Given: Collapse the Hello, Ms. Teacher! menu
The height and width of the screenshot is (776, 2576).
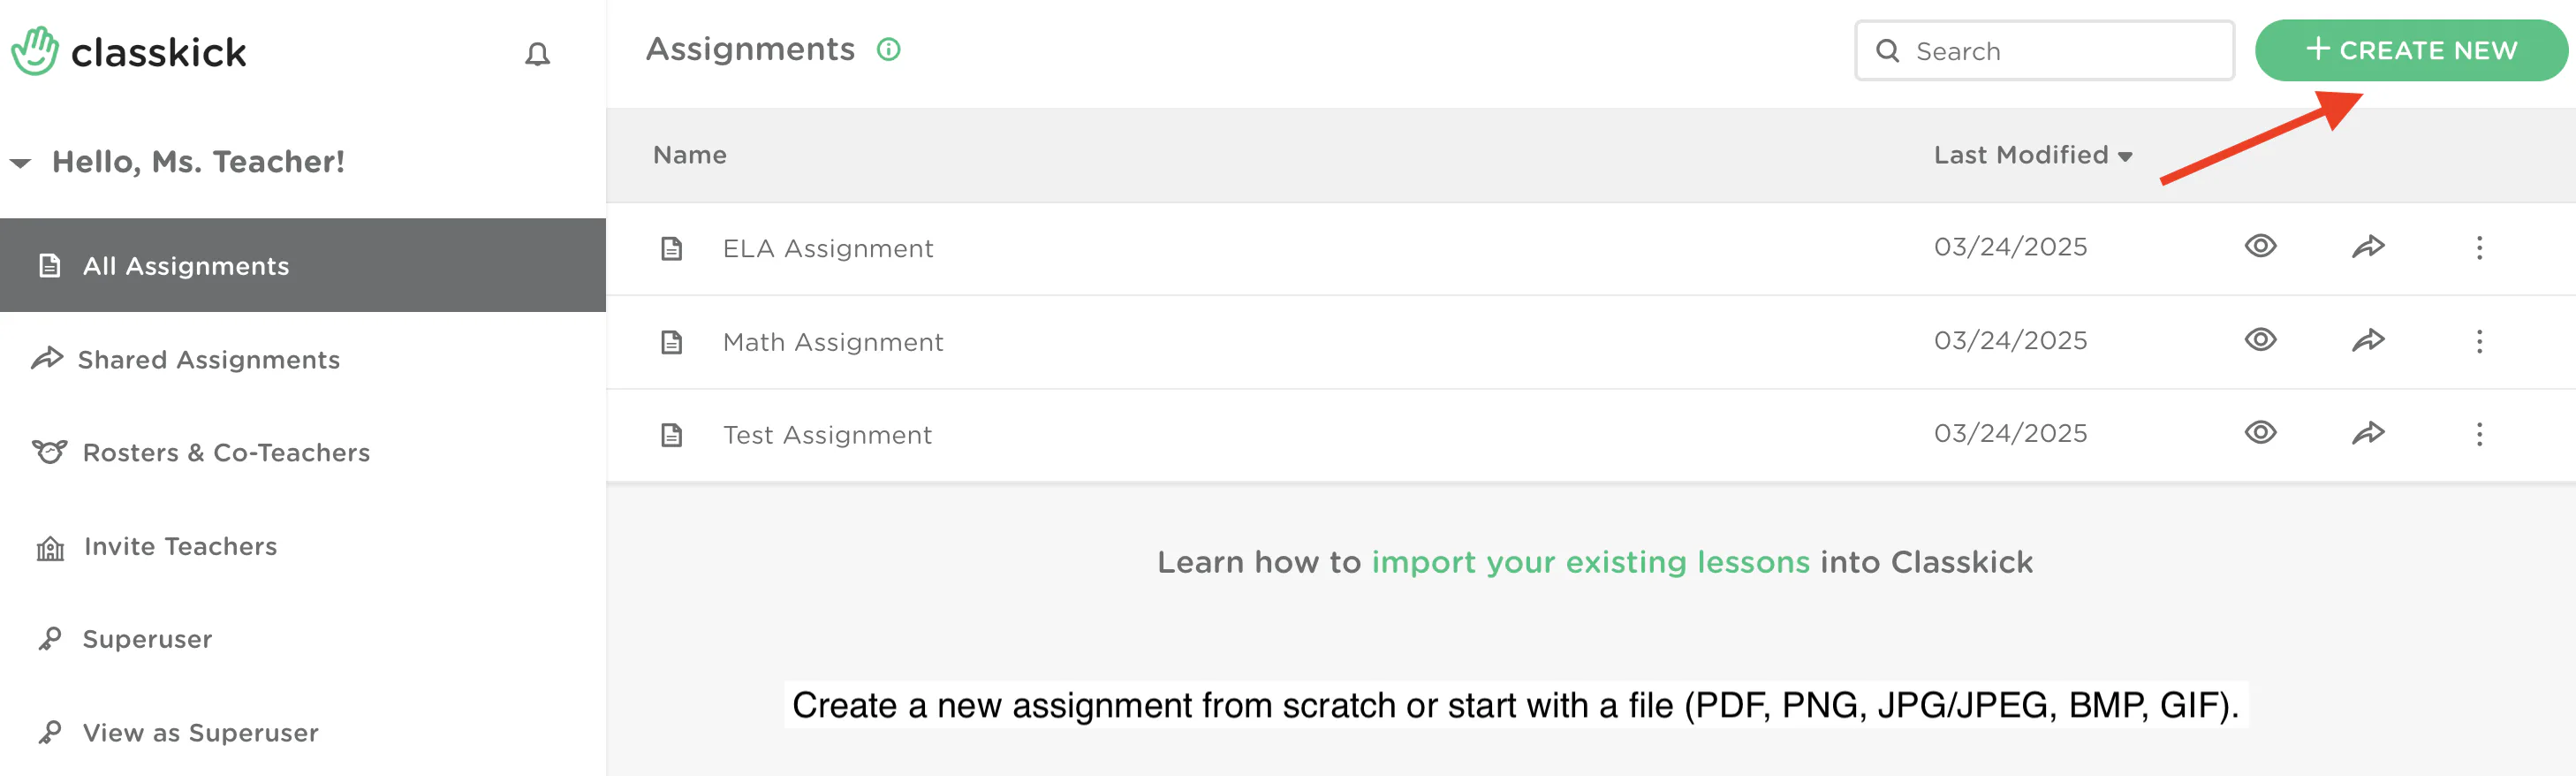Looking at the screenshot, I should (x=20, y=162).
